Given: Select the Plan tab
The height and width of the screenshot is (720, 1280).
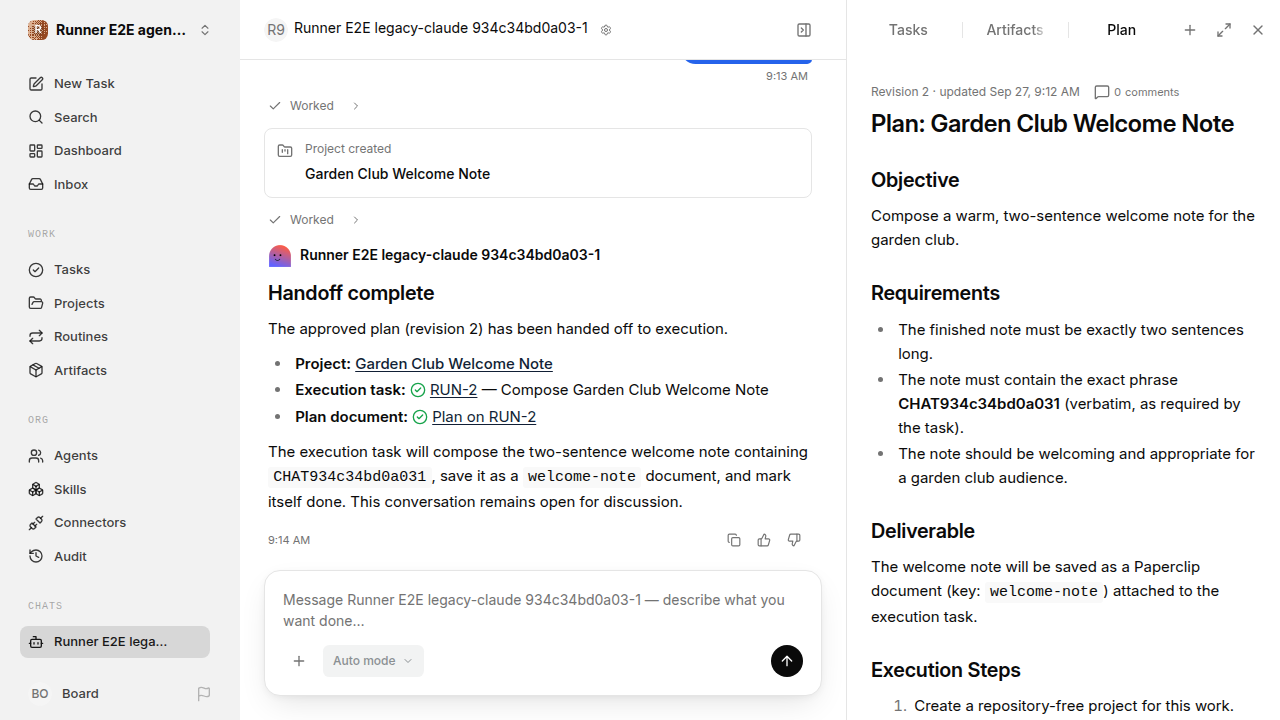Looking at the screenshot, I should tap(1121, 30).
